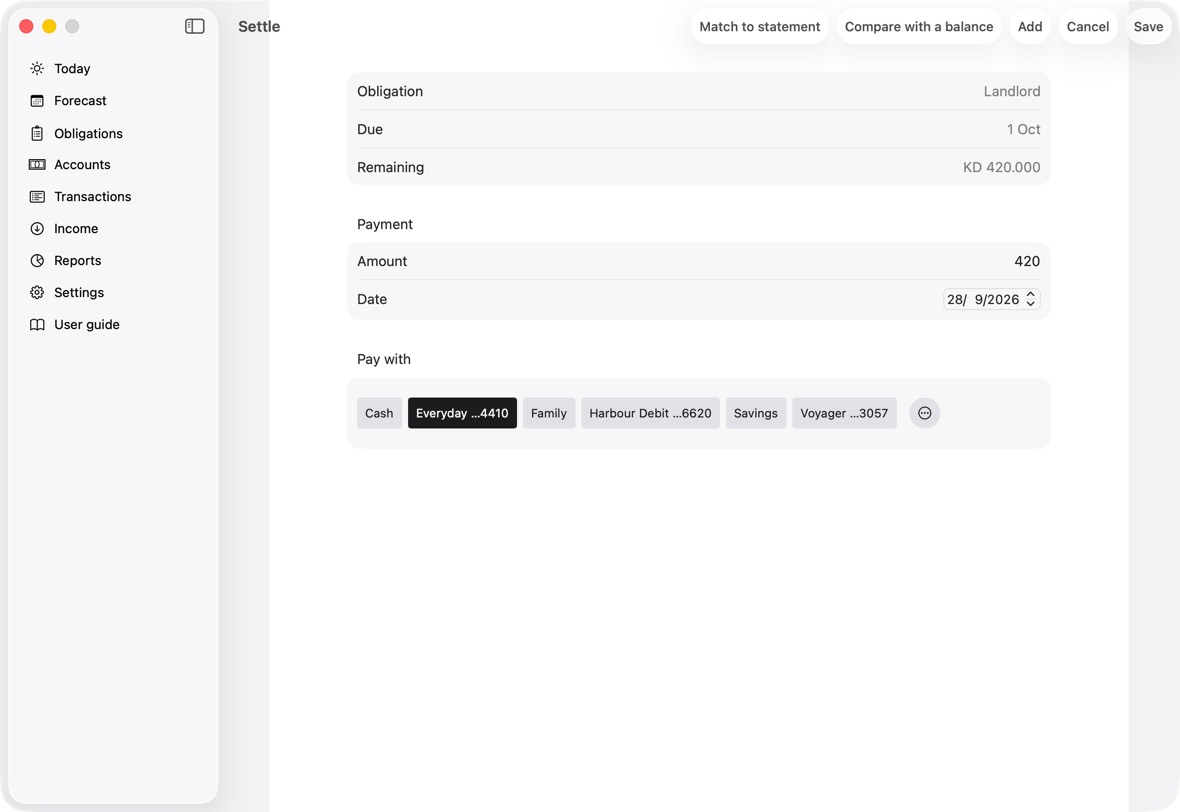The width and height of the screenshot is (1180, 812).
Task: Open Today via its sun icon
Action: tap(37, 68)
